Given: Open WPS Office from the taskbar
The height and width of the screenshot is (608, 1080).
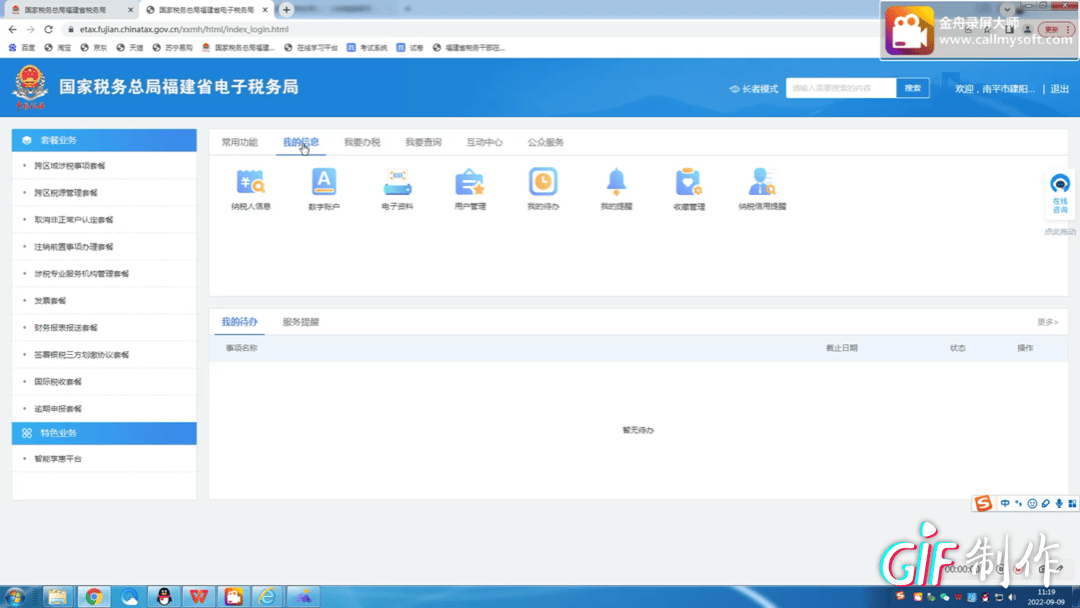Looking at the screenshot, I should (198, 596).
